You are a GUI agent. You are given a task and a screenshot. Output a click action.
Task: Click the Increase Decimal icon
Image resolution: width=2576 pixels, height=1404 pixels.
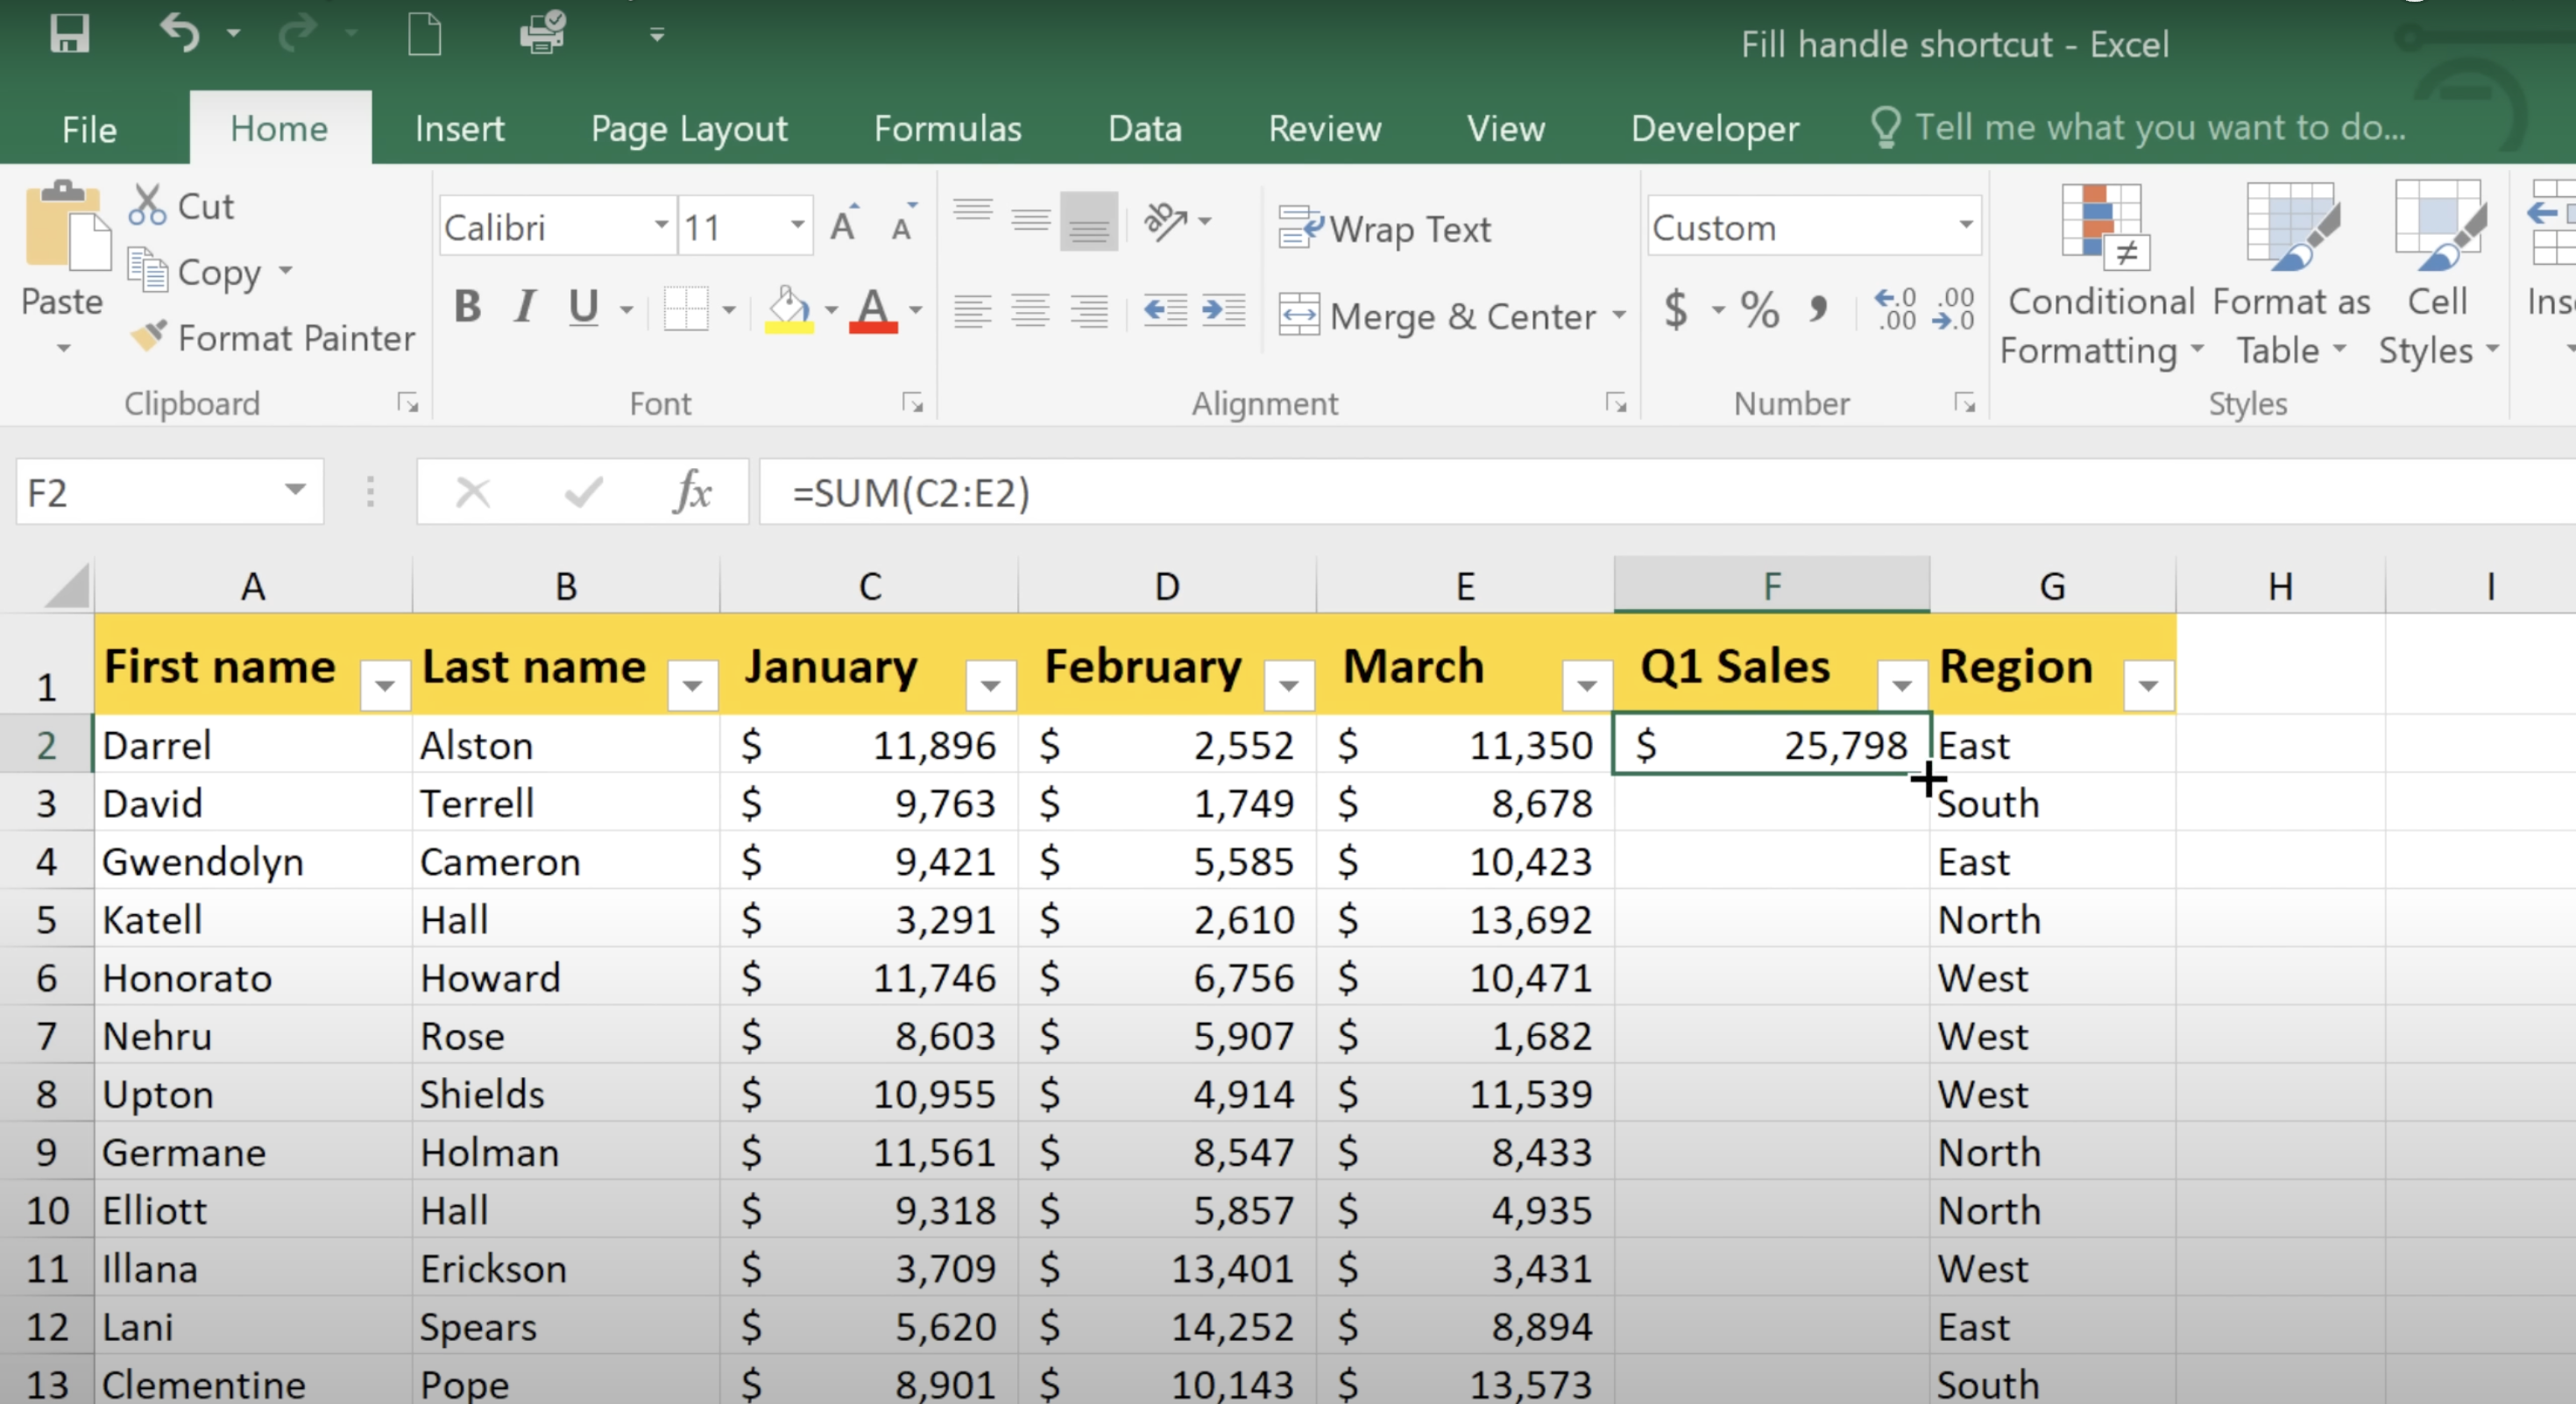click(x=1895, y=309)
